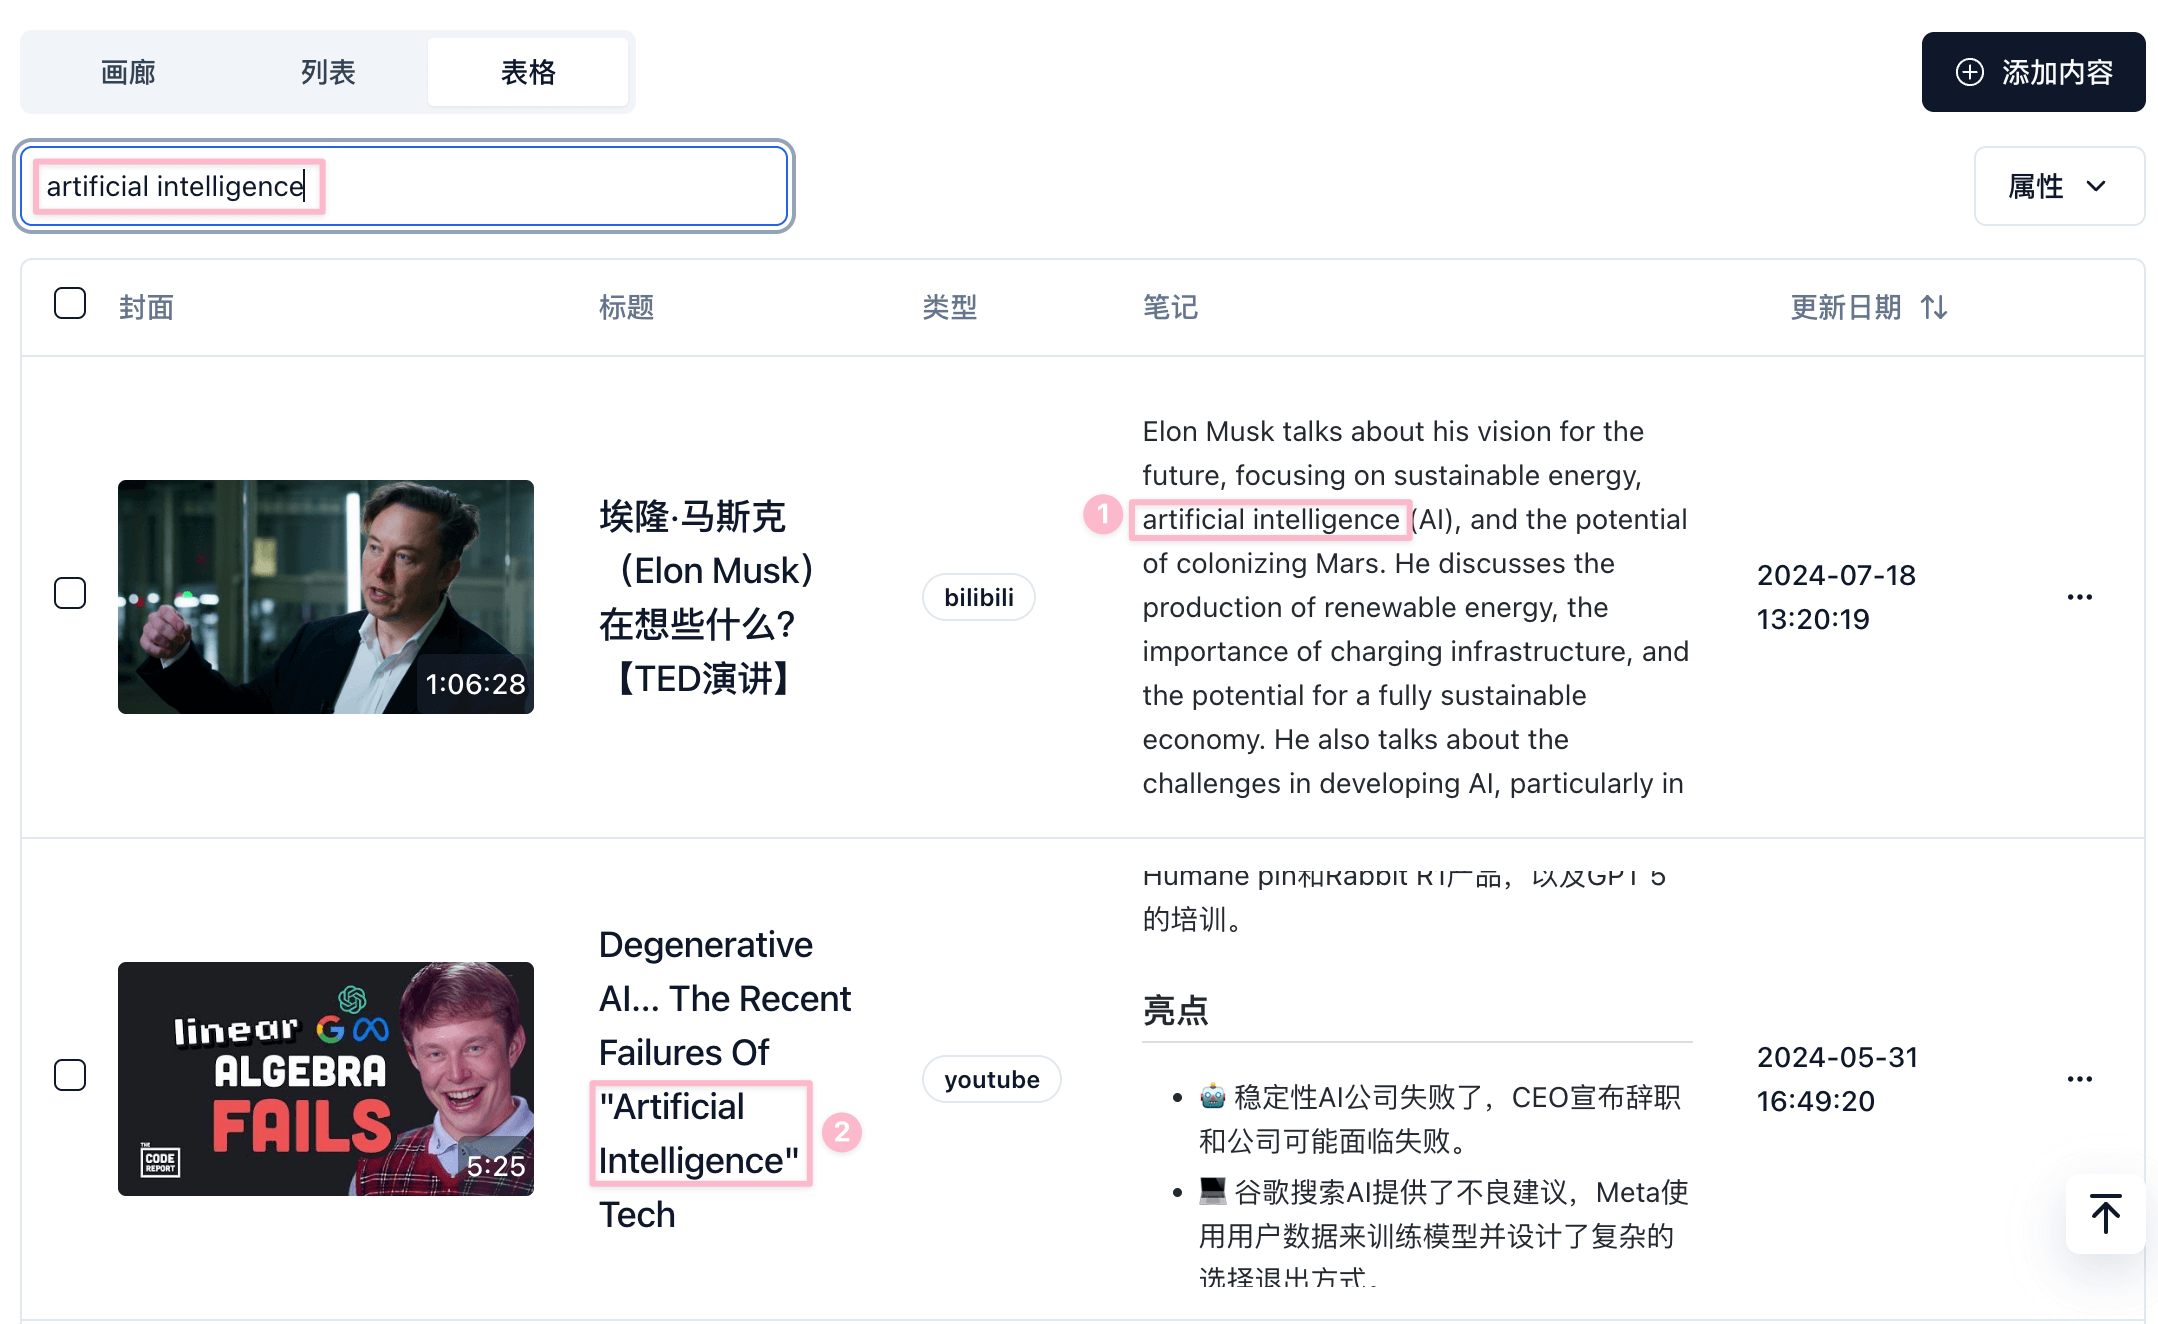
Task: Click the chevron arrow in 属性 dropdown
Action: (2096, 186)
